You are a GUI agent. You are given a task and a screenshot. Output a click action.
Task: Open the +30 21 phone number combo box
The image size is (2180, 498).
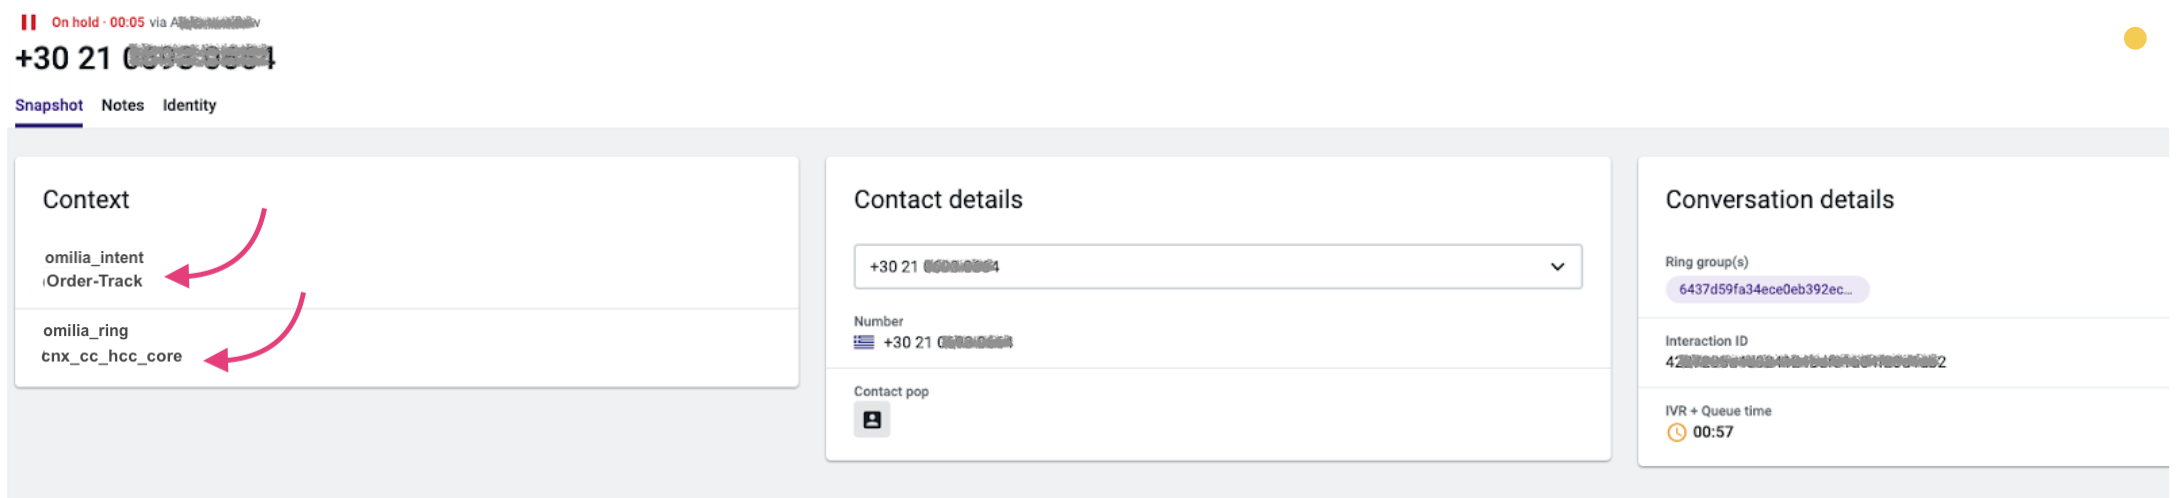tap(1200, 267)
